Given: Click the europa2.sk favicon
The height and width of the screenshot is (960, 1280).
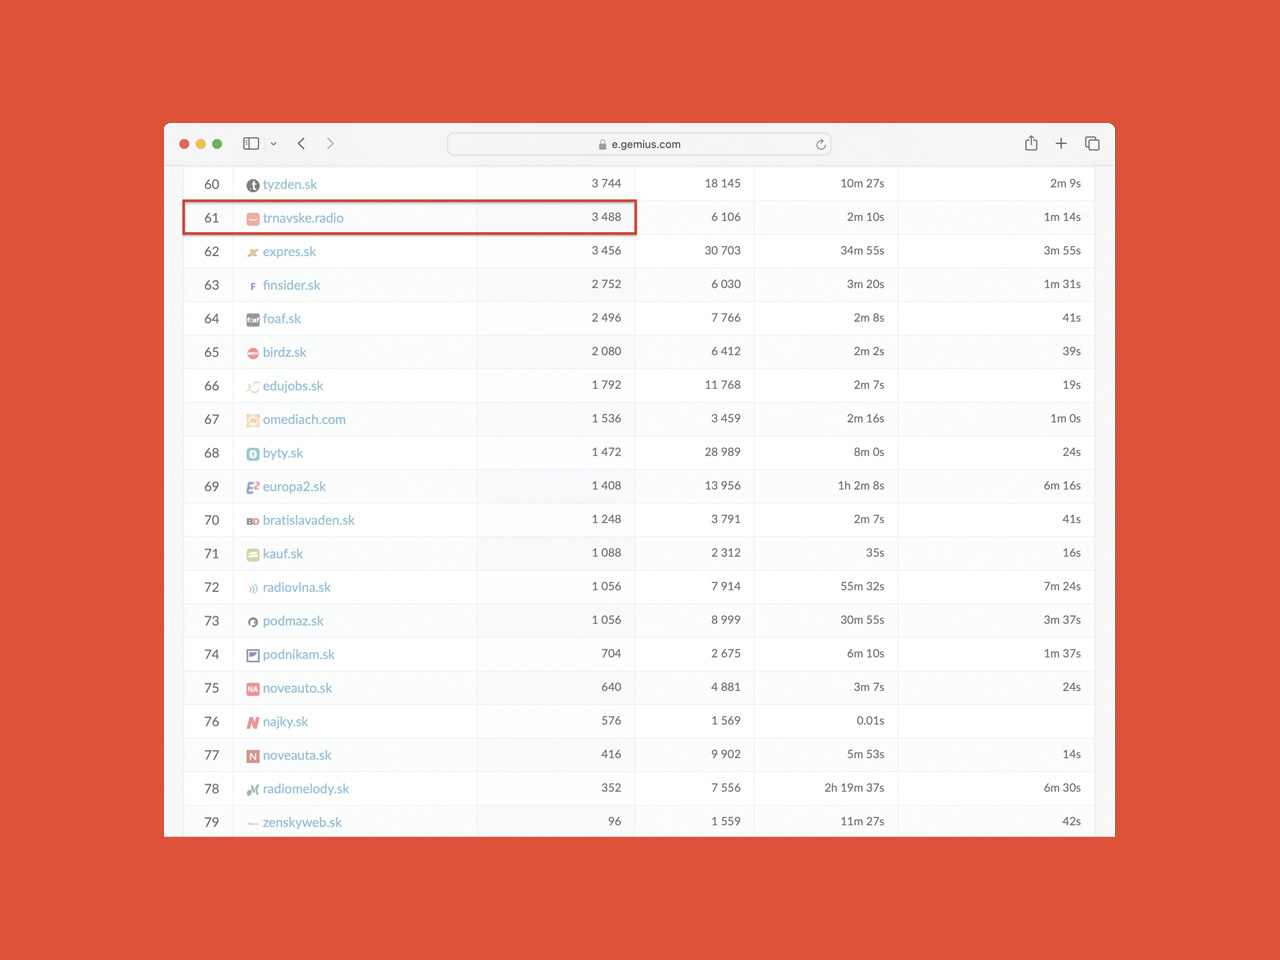Looking at the screenshot, I should 253,487.
